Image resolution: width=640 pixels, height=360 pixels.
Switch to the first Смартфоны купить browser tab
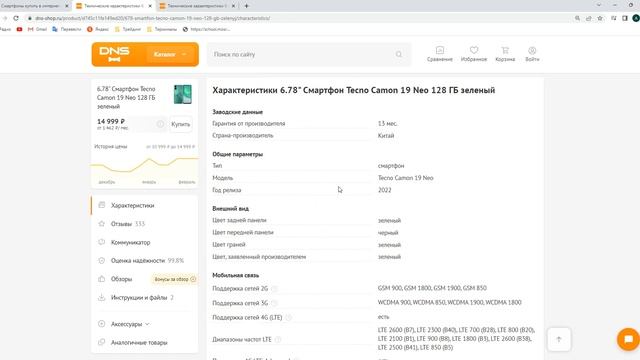tap(35, 6)
